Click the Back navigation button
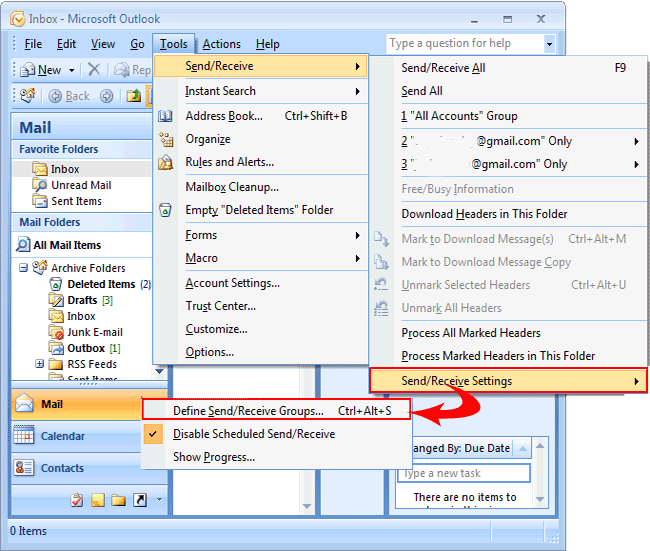This screenshot has height=551, width=650. (x=69, y=96)
